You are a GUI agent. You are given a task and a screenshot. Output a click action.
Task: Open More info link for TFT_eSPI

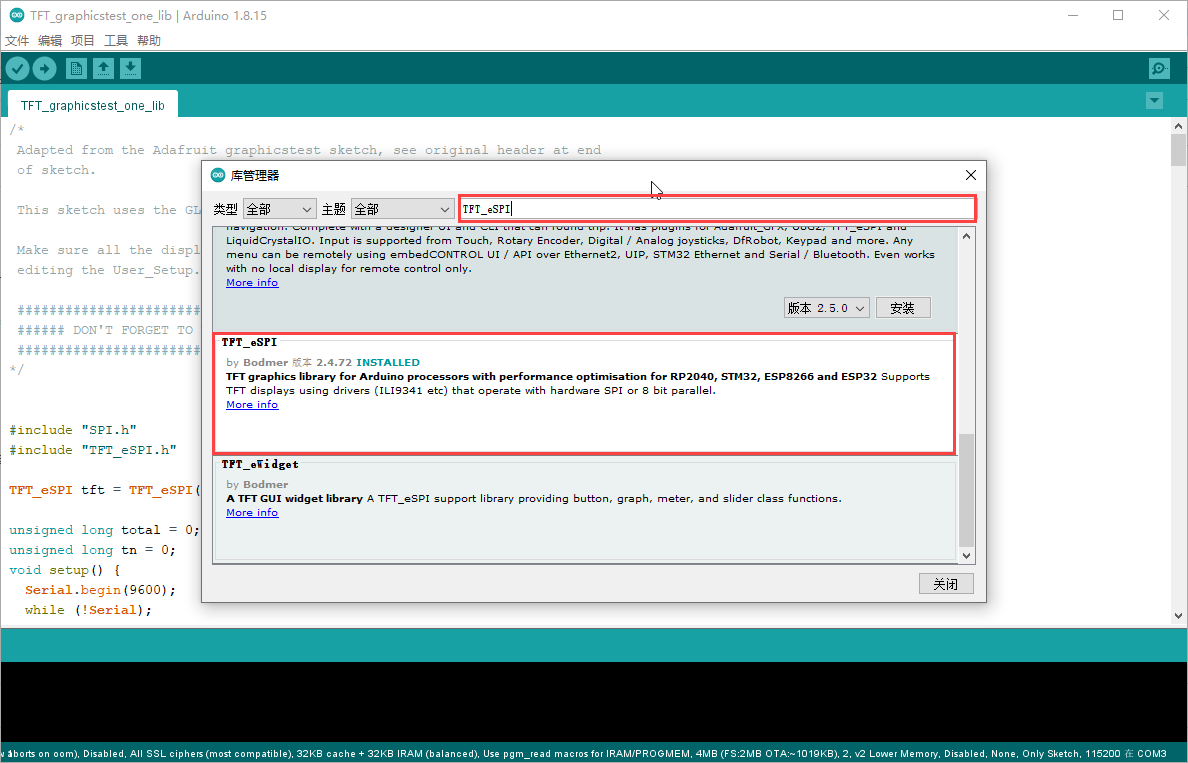tap(252, 405)
